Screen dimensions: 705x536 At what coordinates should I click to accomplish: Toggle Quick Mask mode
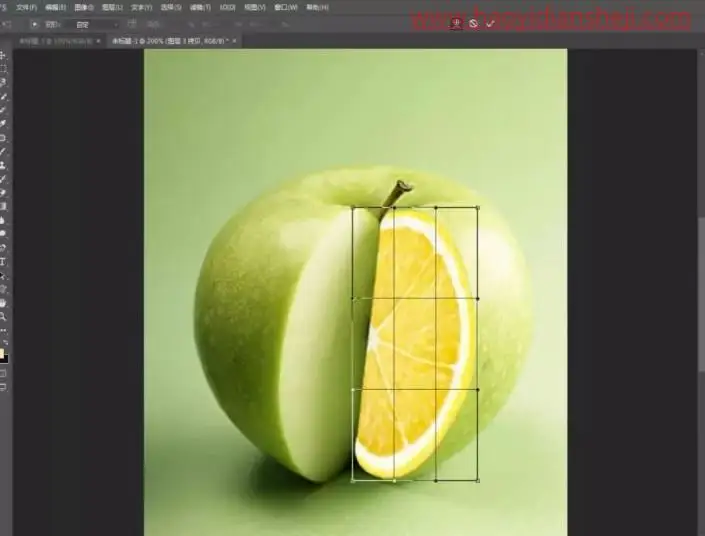click(x=3, y=373)
